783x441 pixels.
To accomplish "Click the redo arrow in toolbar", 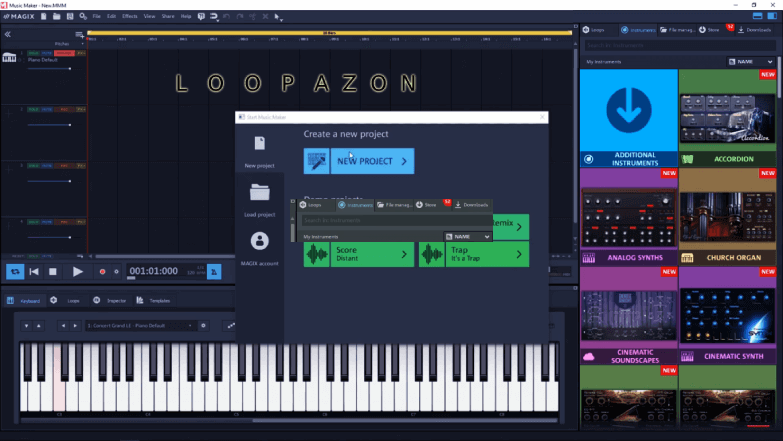I will point(240,16).
